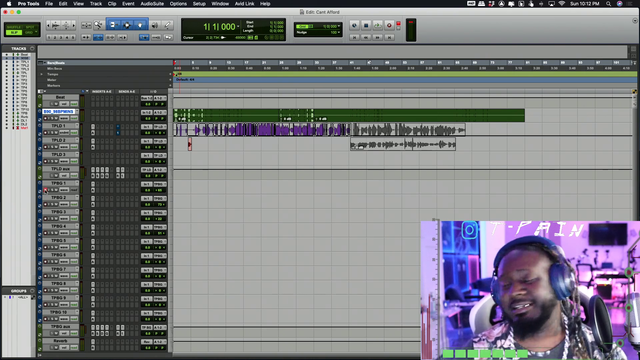
Task: Open the Clip menu
Action: coord(112,4)
